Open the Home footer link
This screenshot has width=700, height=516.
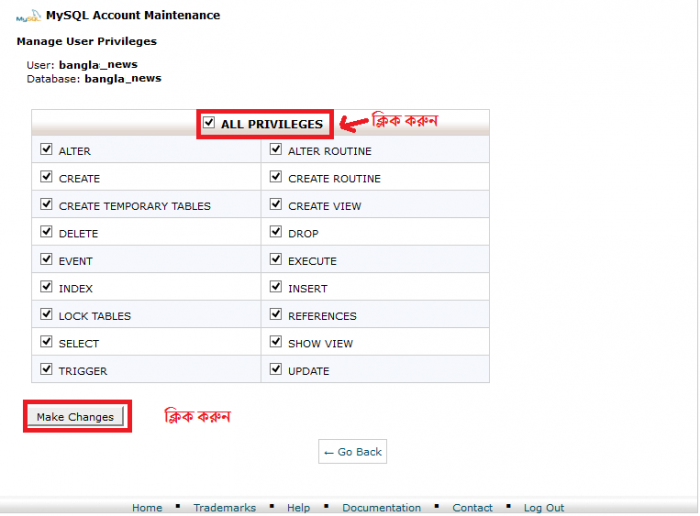point(147,508)
